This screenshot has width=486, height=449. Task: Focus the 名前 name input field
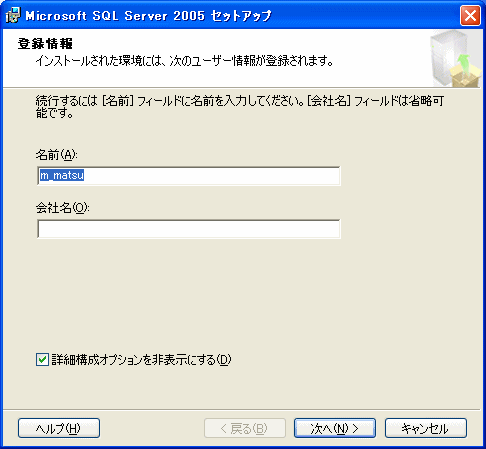(x=189, y=176)
